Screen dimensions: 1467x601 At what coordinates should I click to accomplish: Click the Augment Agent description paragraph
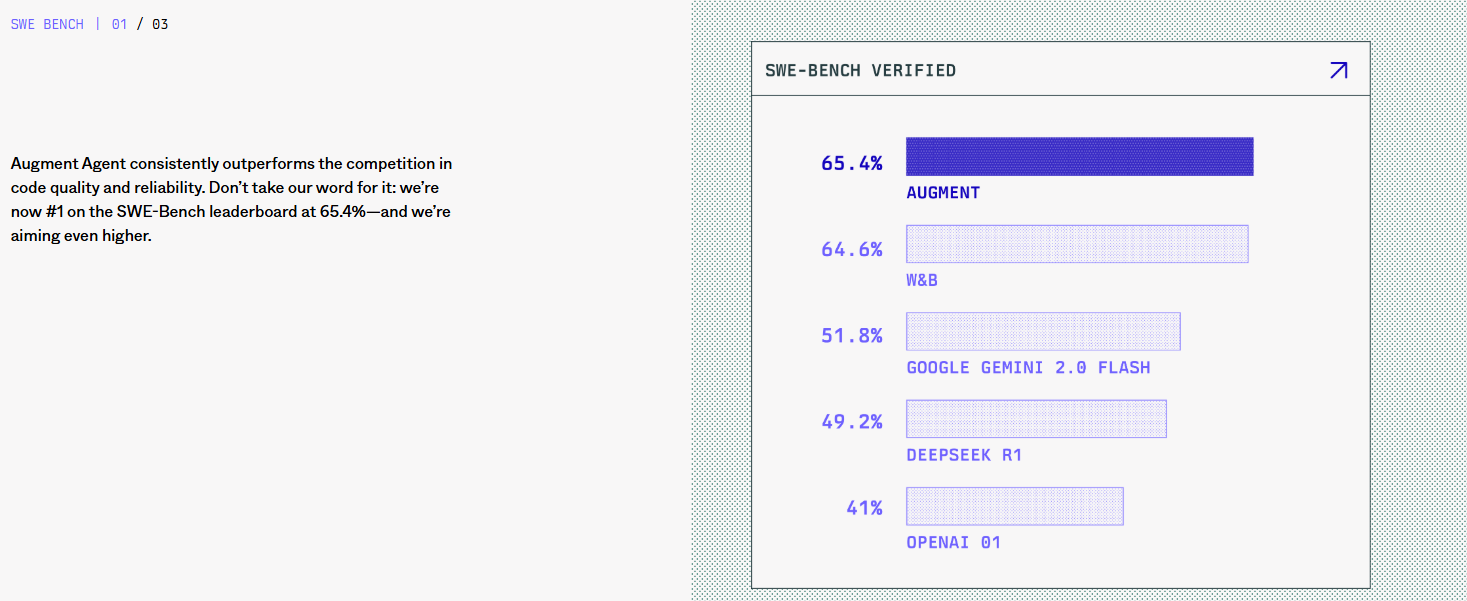(x=232, y=200)
